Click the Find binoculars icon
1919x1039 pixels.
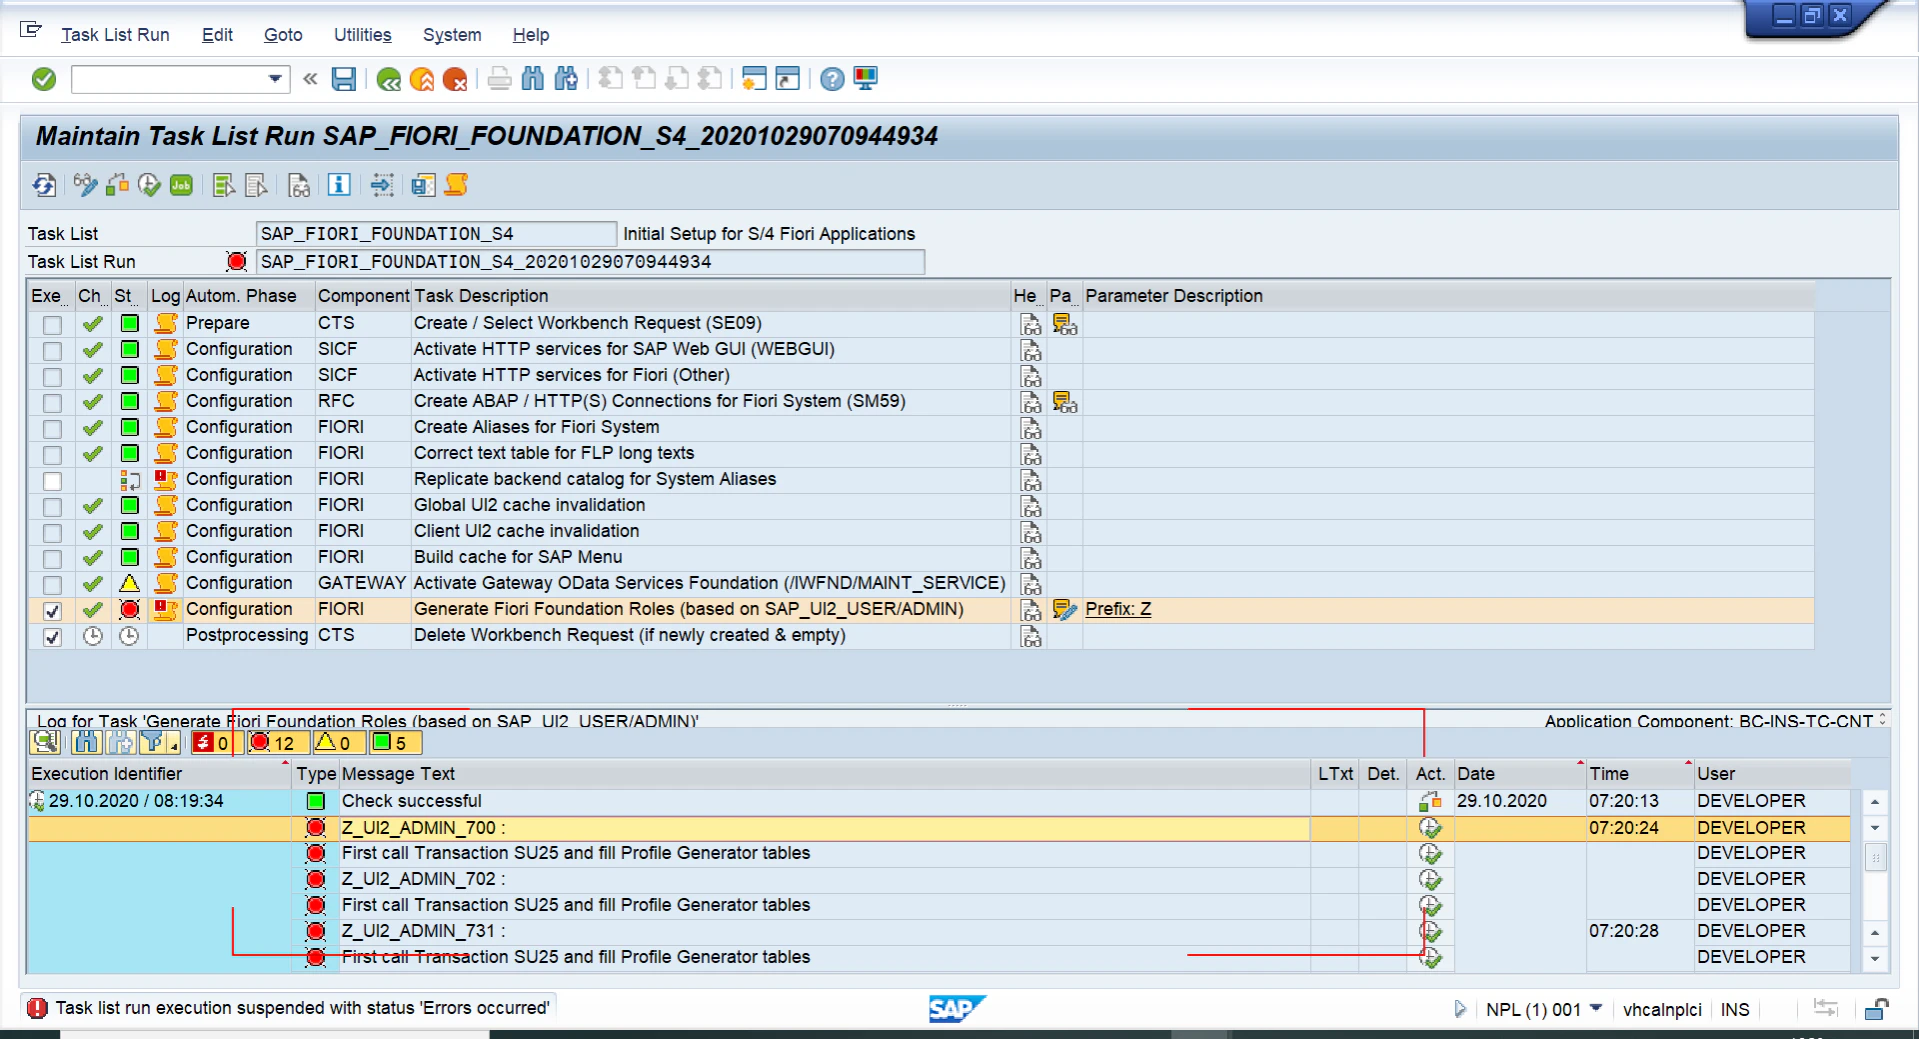click(533, 79)
